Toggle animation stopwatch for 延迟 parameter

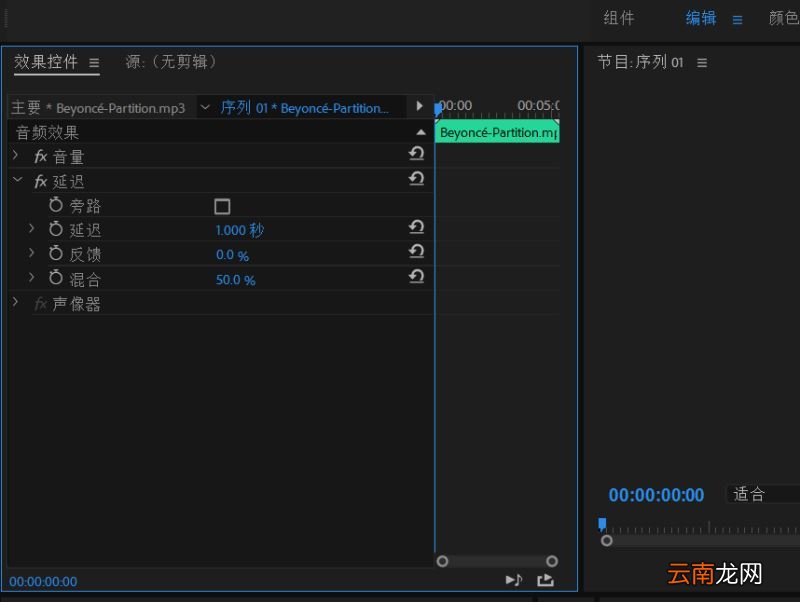pyautogui.click(x=56, y=229)
